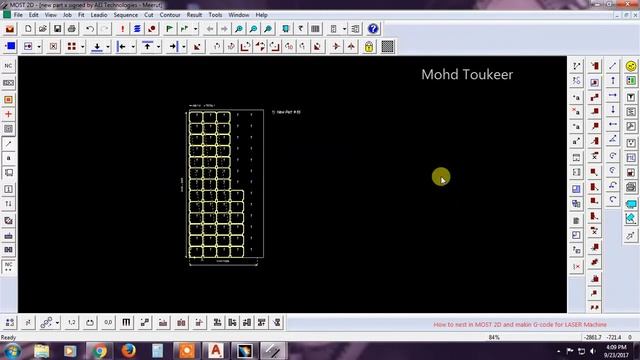
Task: Expand the chain link tool dropdown
Action: click(57, 323)
